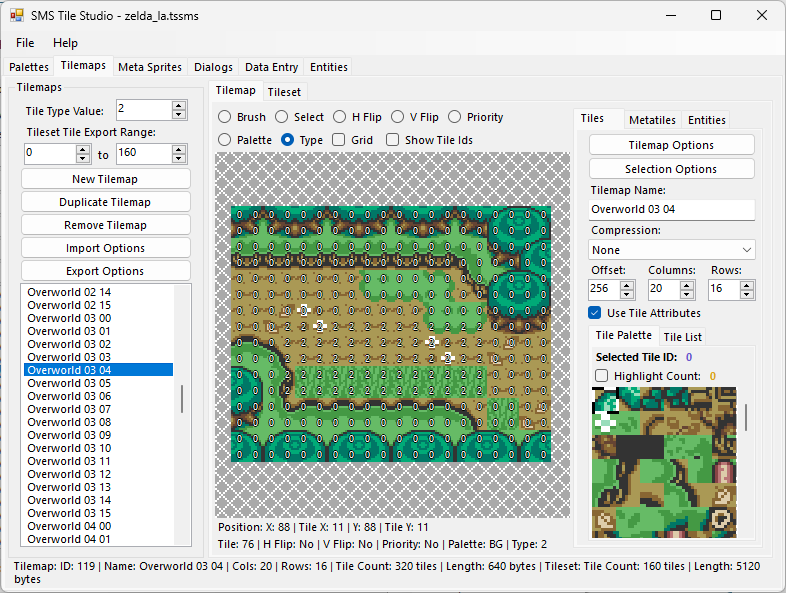Open the Entities tab beside Metatiles
The width and height of the screenshot is (786, 593).
click(x=707, y=120)
